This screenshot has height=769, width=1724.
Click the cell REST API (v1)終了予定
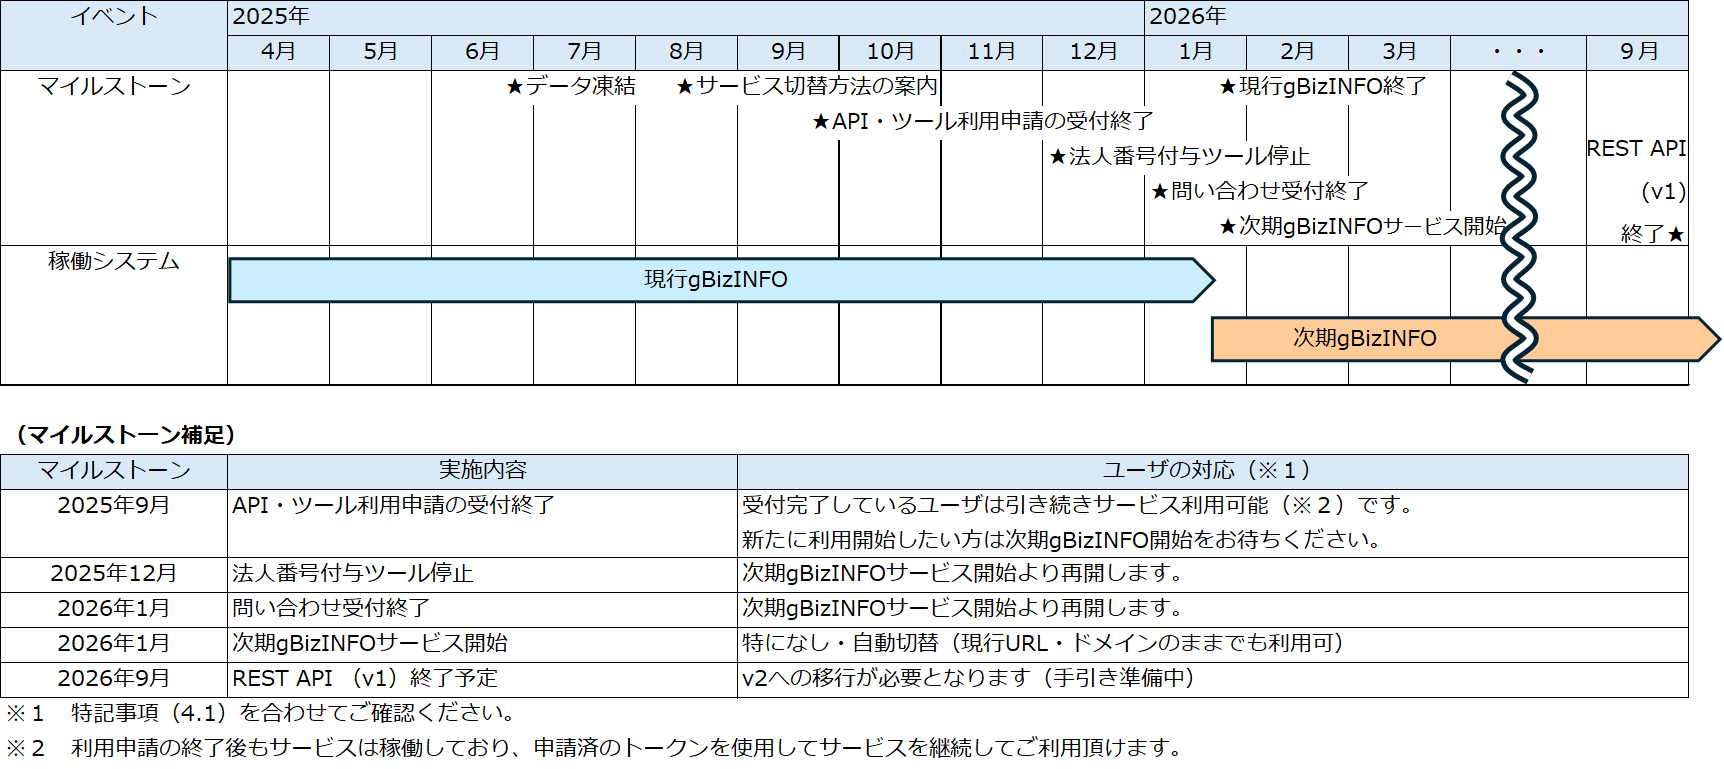pyautogui.click(x=483, y=679)
